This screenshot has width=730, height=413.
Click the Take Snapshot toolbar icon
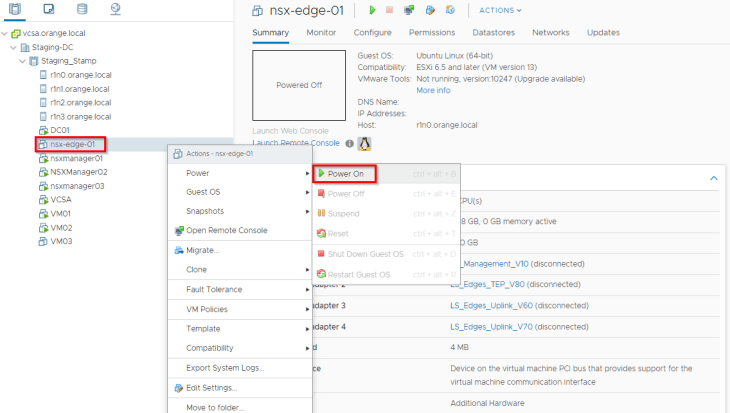(x=450, y=11)
